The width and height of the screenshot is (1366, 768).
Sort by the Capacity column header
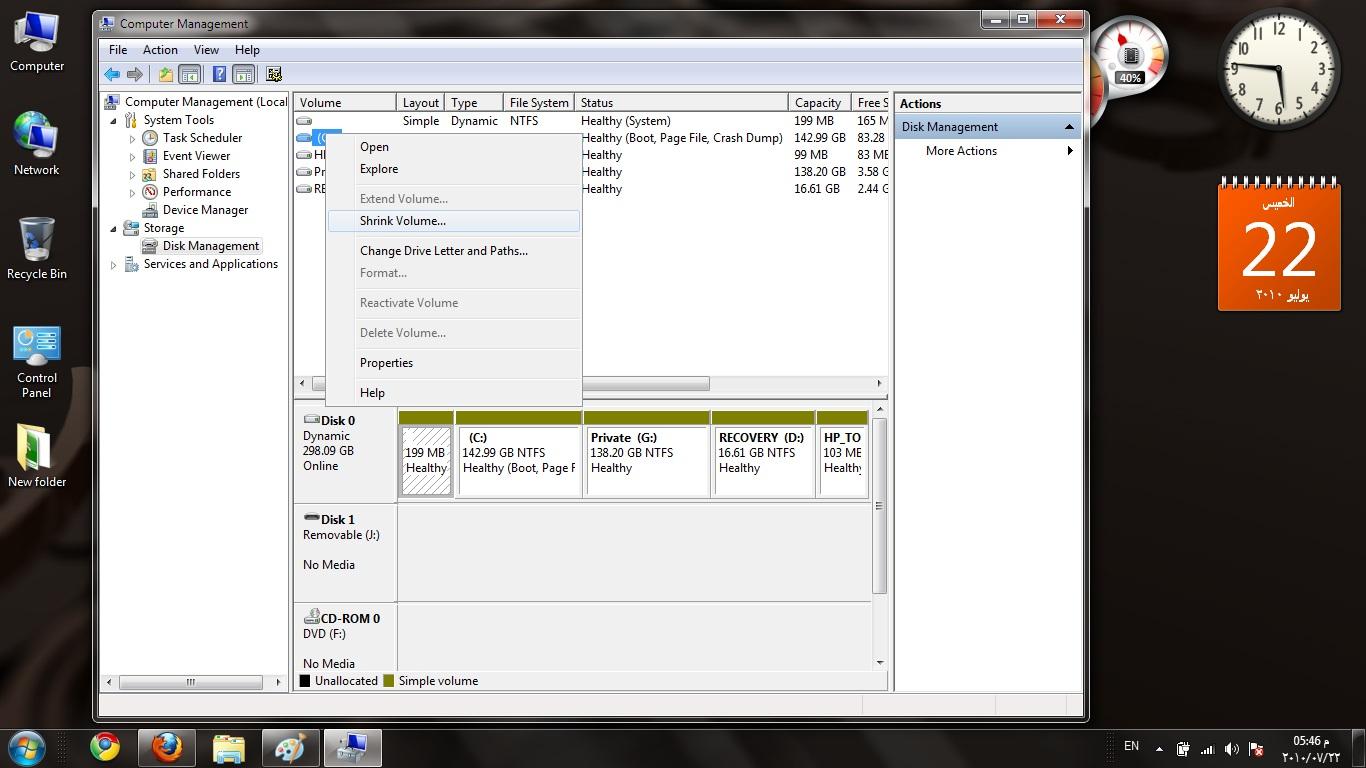click(818, 103)
